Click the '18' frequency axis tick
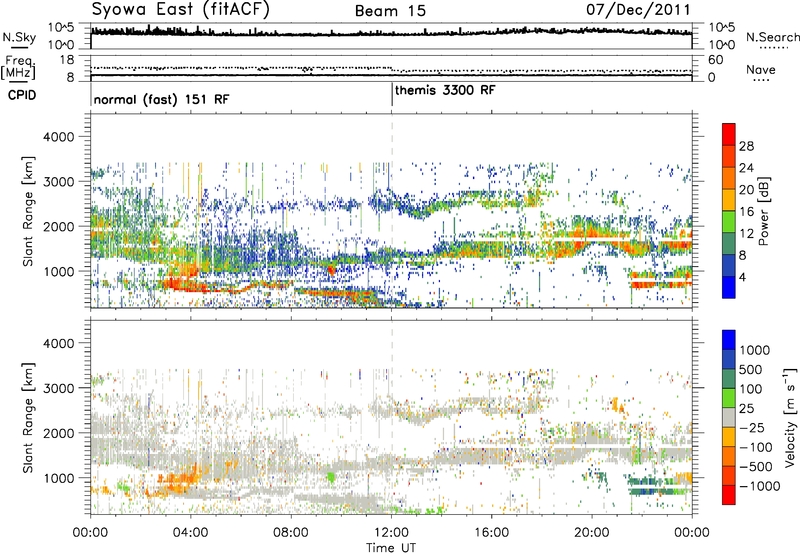The width and height of the screenshot is (800, 554). [67, 60]
